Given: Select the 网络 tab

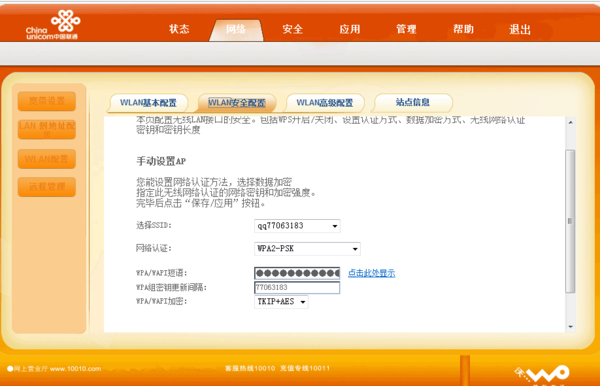Looking at the screenshot, I should pos(236,30).
